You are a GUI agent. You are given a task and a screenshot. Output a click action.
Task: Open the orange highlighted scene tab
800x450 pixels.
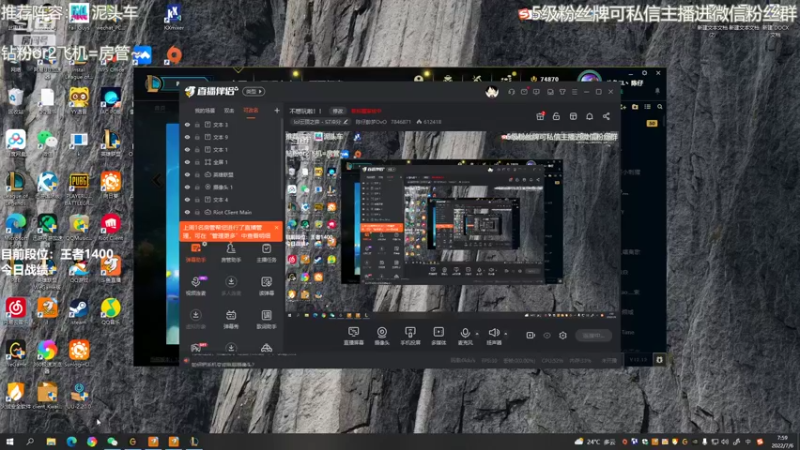(251, 111)
